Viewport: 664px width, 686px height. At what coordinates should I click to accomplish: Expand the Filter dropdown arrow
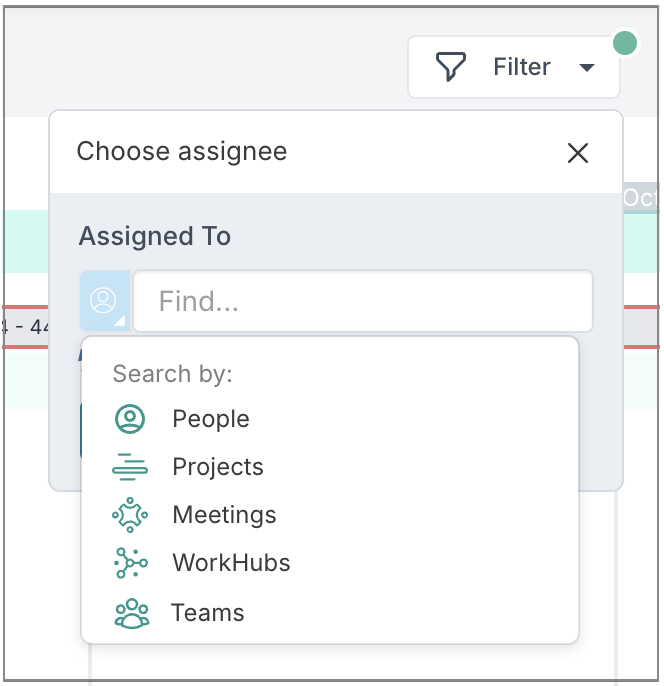pos(587,67)
